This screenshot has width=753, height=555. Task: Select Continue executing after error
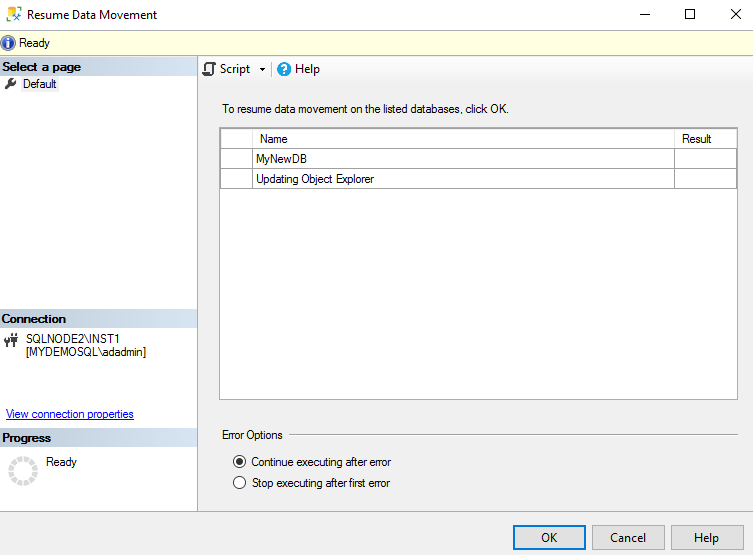pyautogui.click(x=239, y=462)
